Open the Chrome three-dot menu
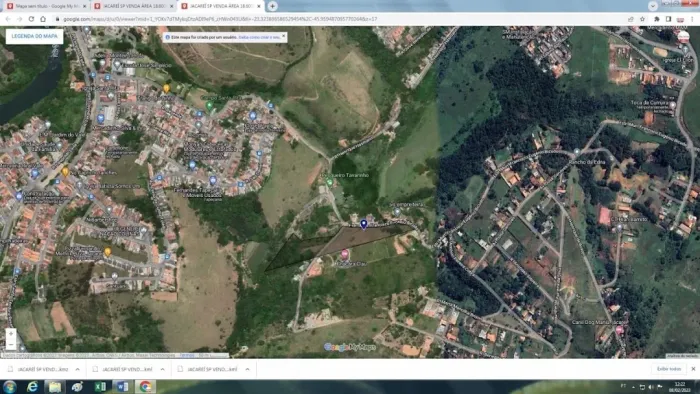The image size is (700, 394). 692,19
